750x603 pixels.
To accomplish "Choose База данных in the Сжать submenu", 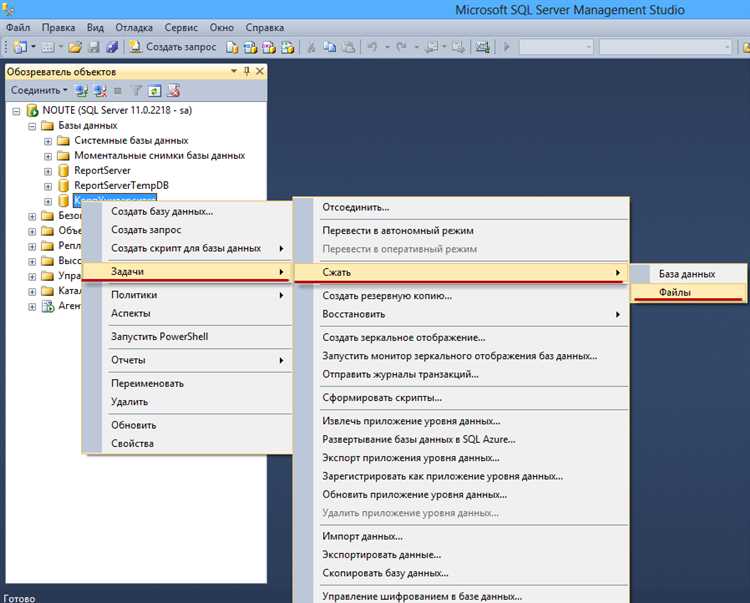I will [687, 273].
